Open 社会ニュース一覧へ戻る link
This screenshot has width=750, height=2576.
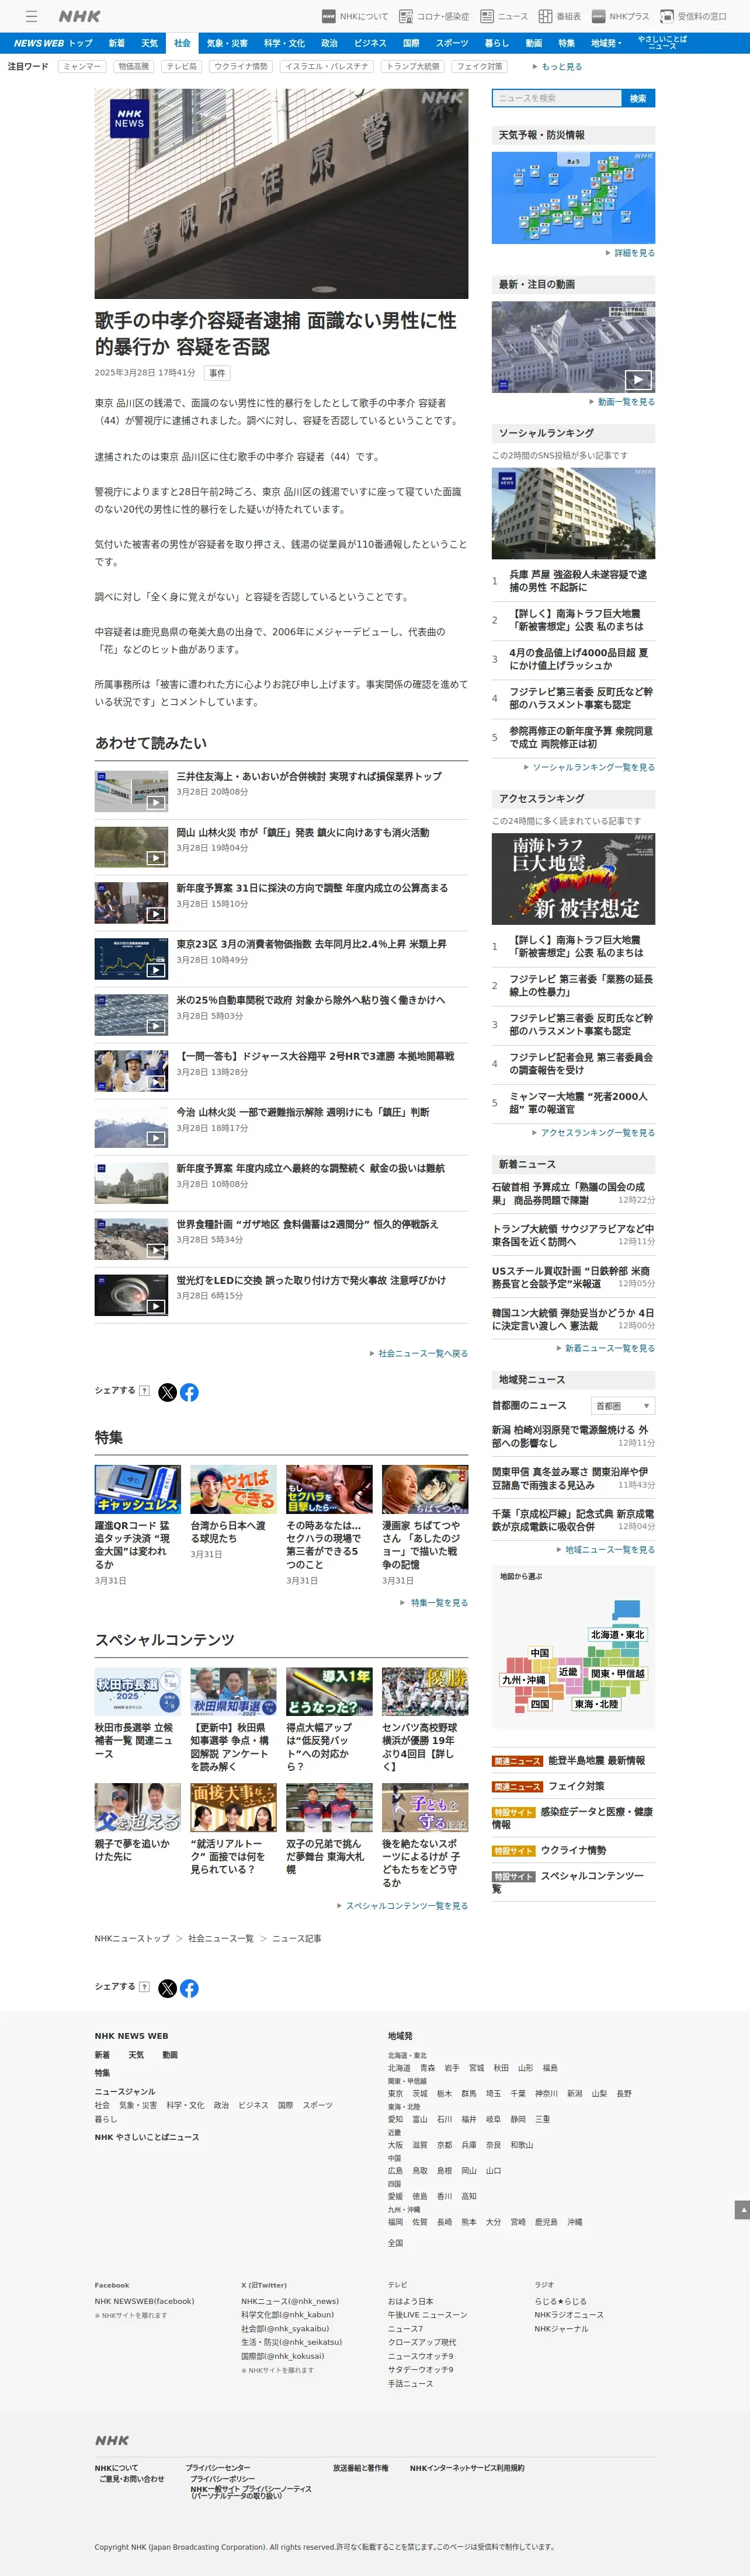tap(418, 1353)
